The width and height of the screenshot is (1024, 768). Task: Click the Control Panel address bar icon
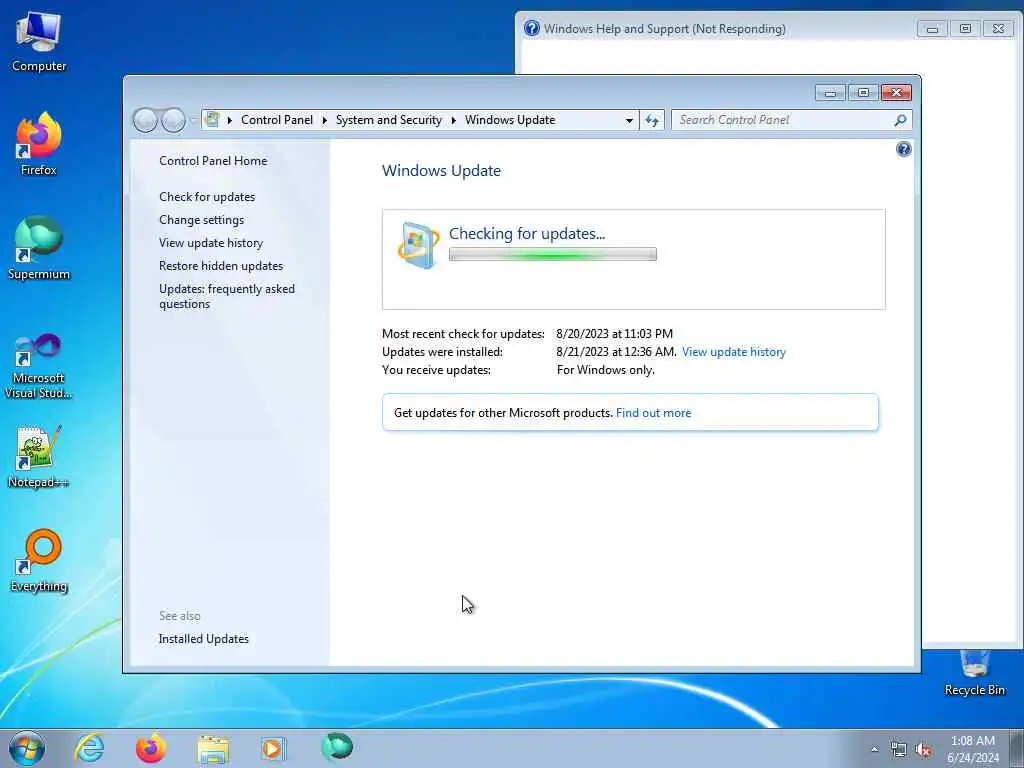pos(212,120)
